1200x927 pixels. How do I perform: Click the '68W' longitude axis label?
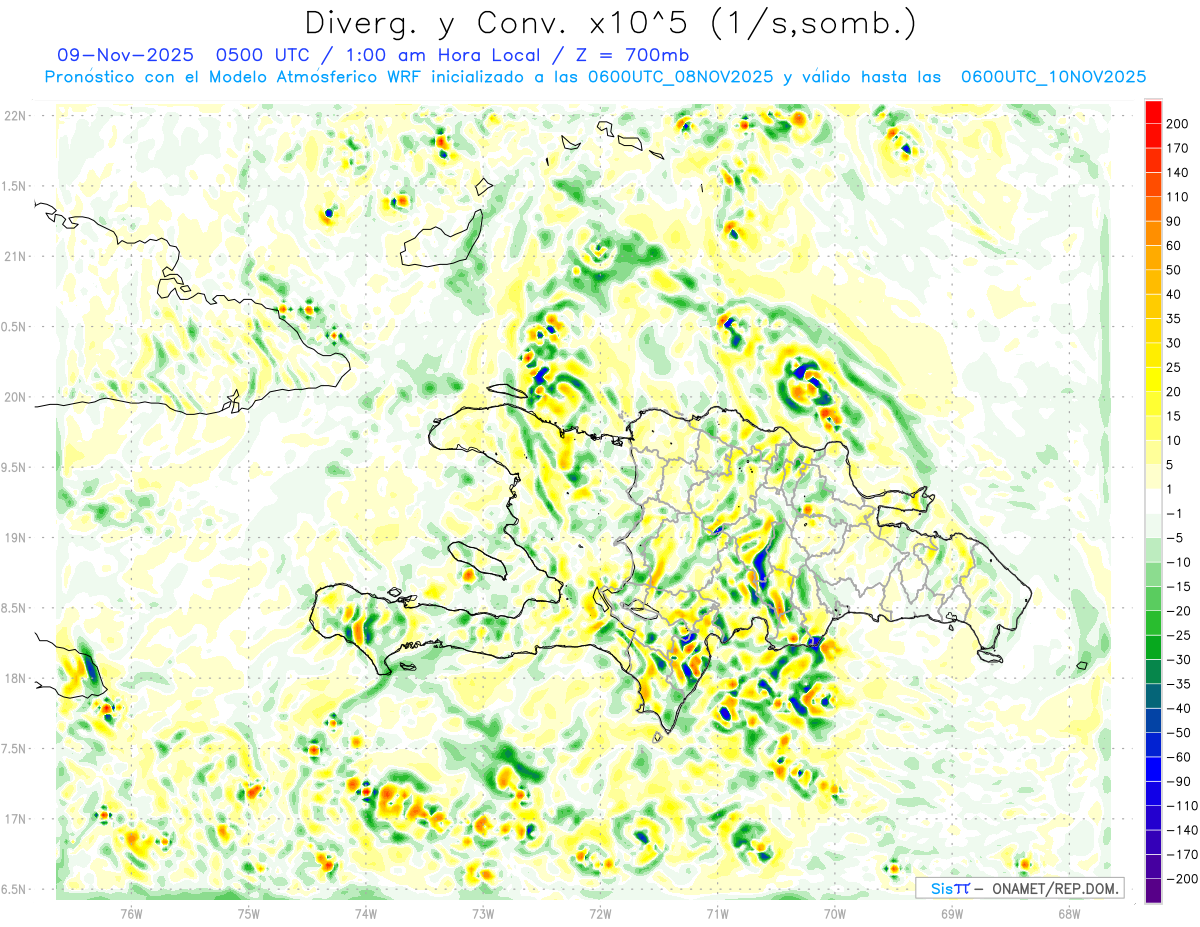point(1069,914)
